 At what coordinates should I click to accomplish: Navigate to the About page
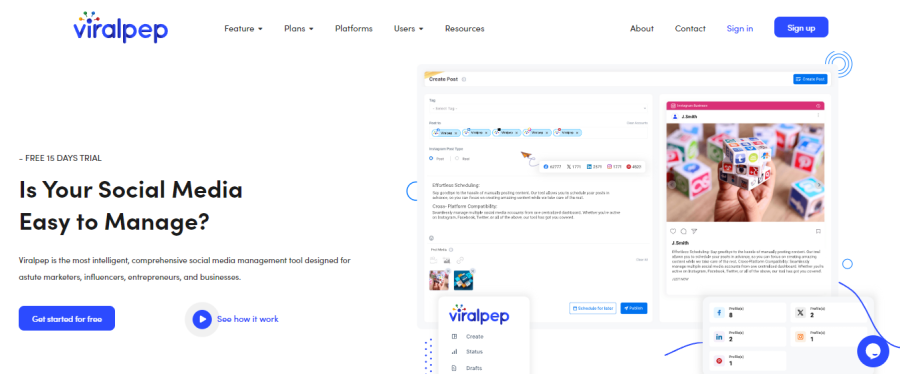[x=642, y=29]
